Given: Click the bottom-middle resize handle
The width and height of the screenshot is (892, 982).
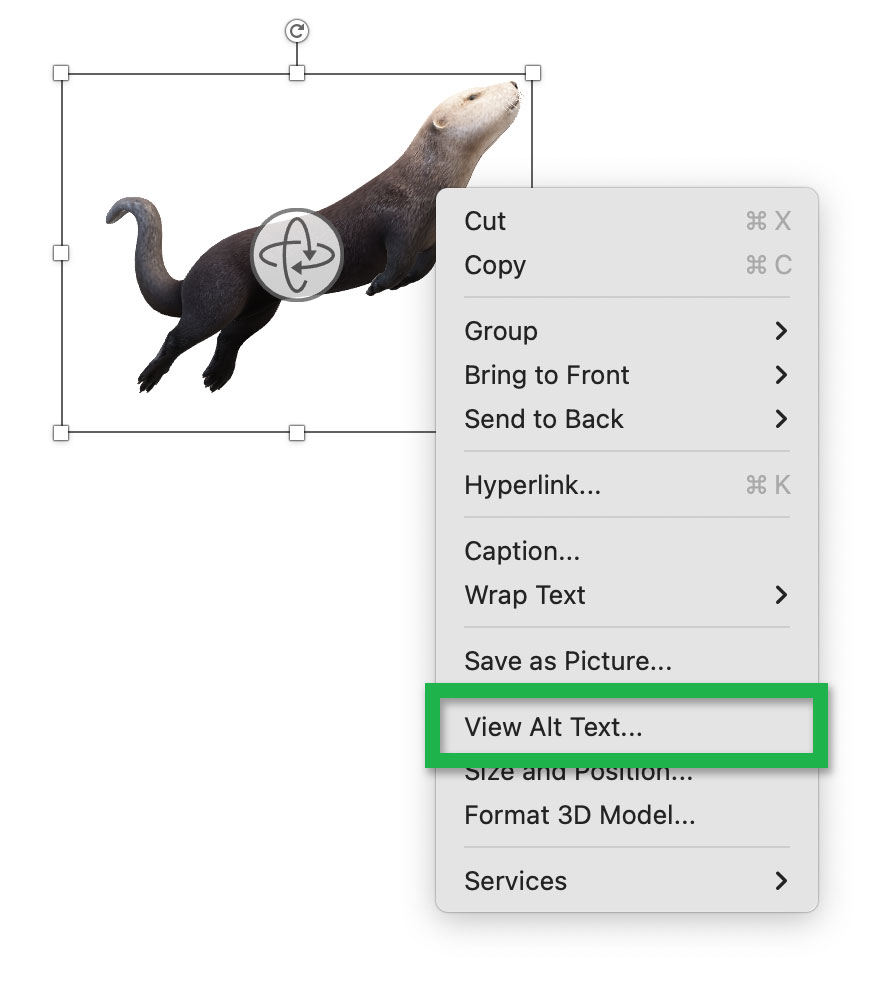Looking at the screenshot, I should (x=296, y=434).
